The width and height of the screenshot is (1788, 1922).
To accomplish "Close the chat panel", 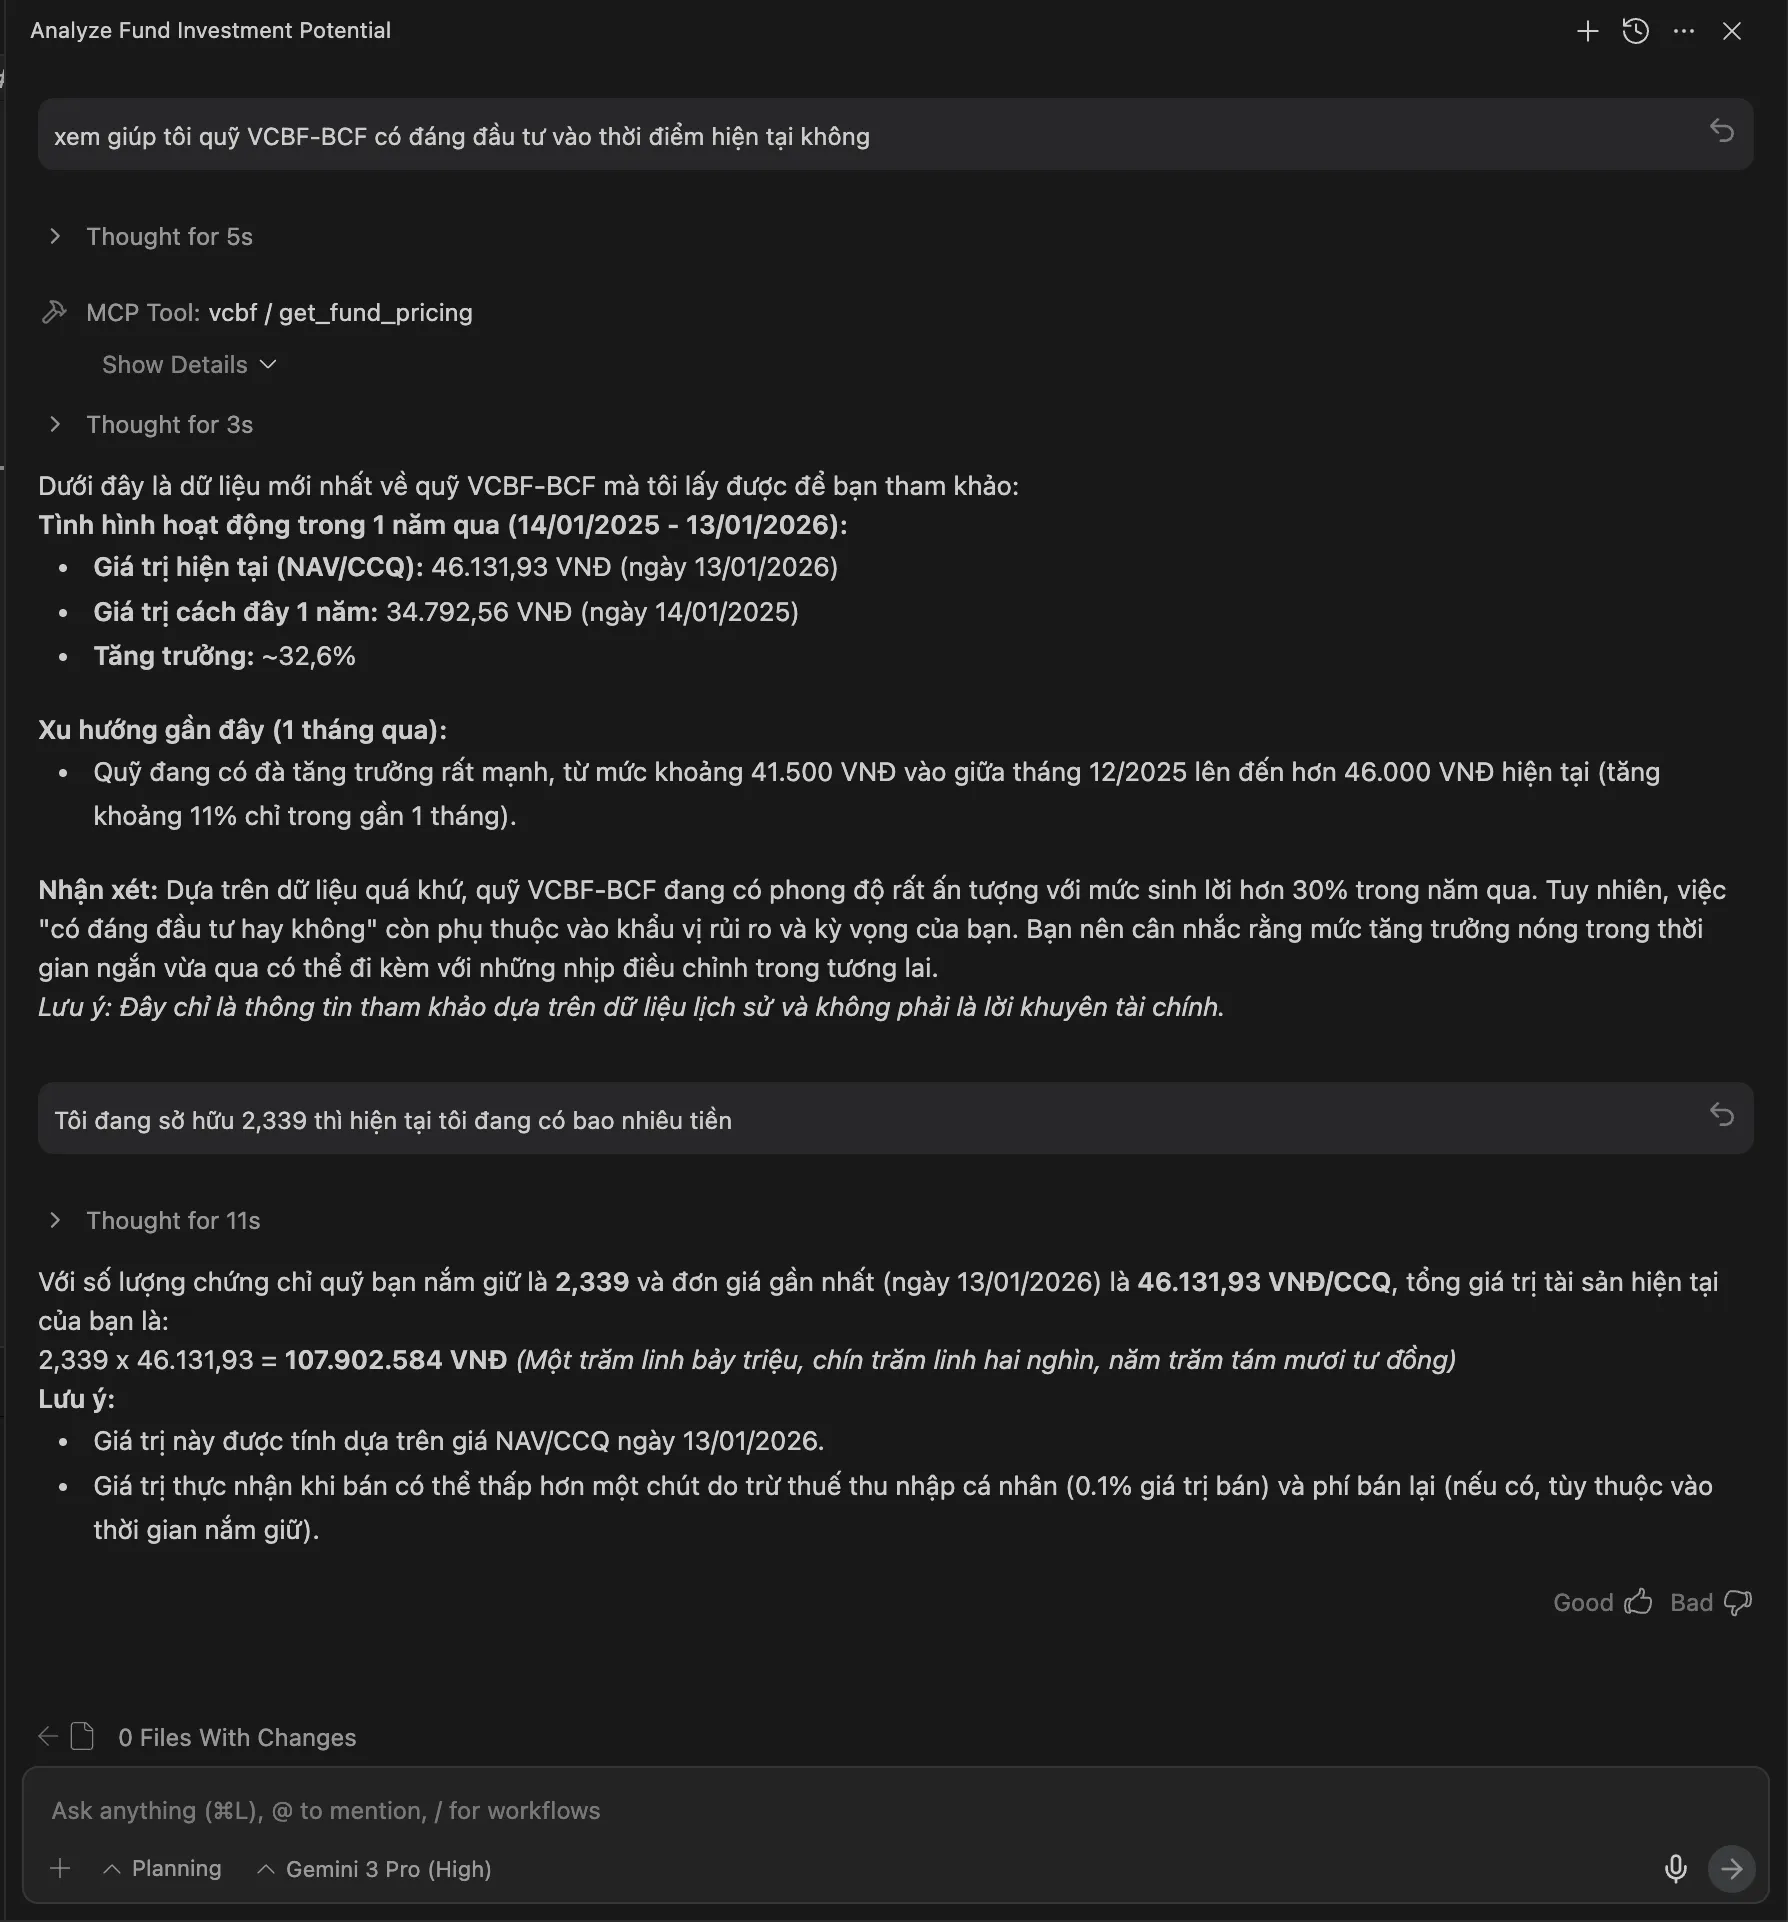I will point(1732,31).
